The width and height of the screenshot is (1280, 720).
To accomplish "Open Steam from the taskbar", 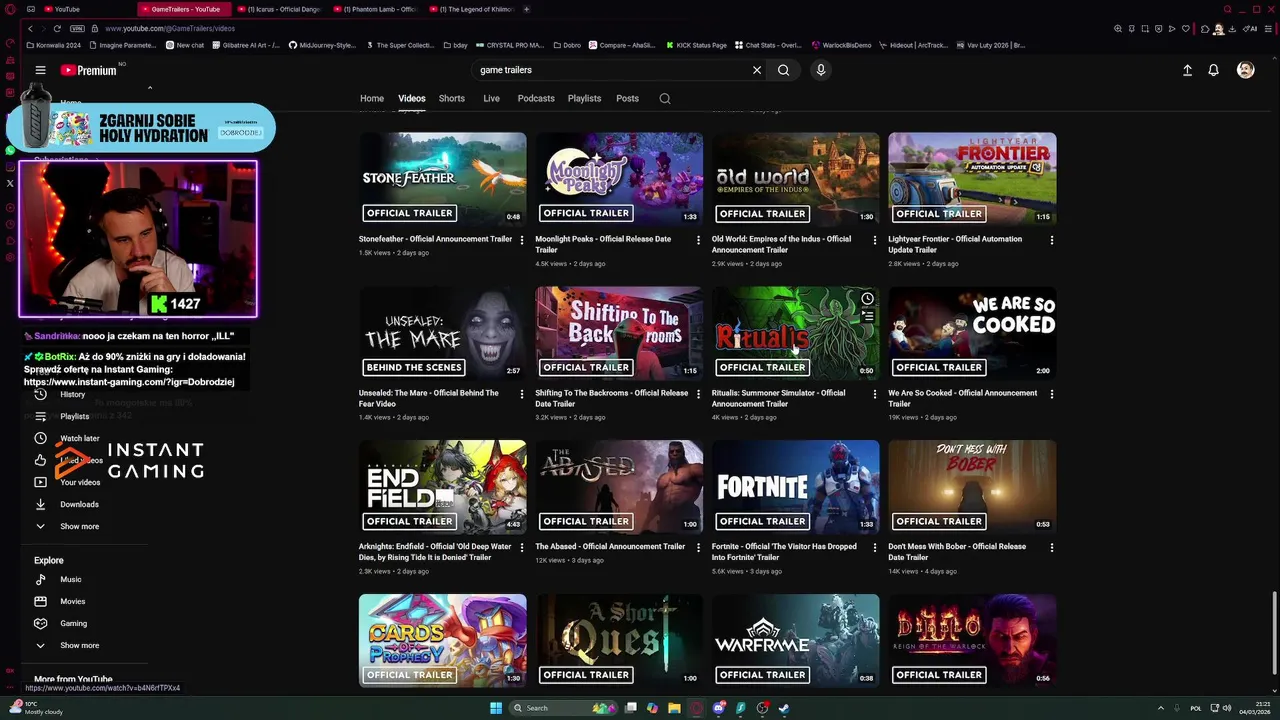I will click(x=784, y=708).
